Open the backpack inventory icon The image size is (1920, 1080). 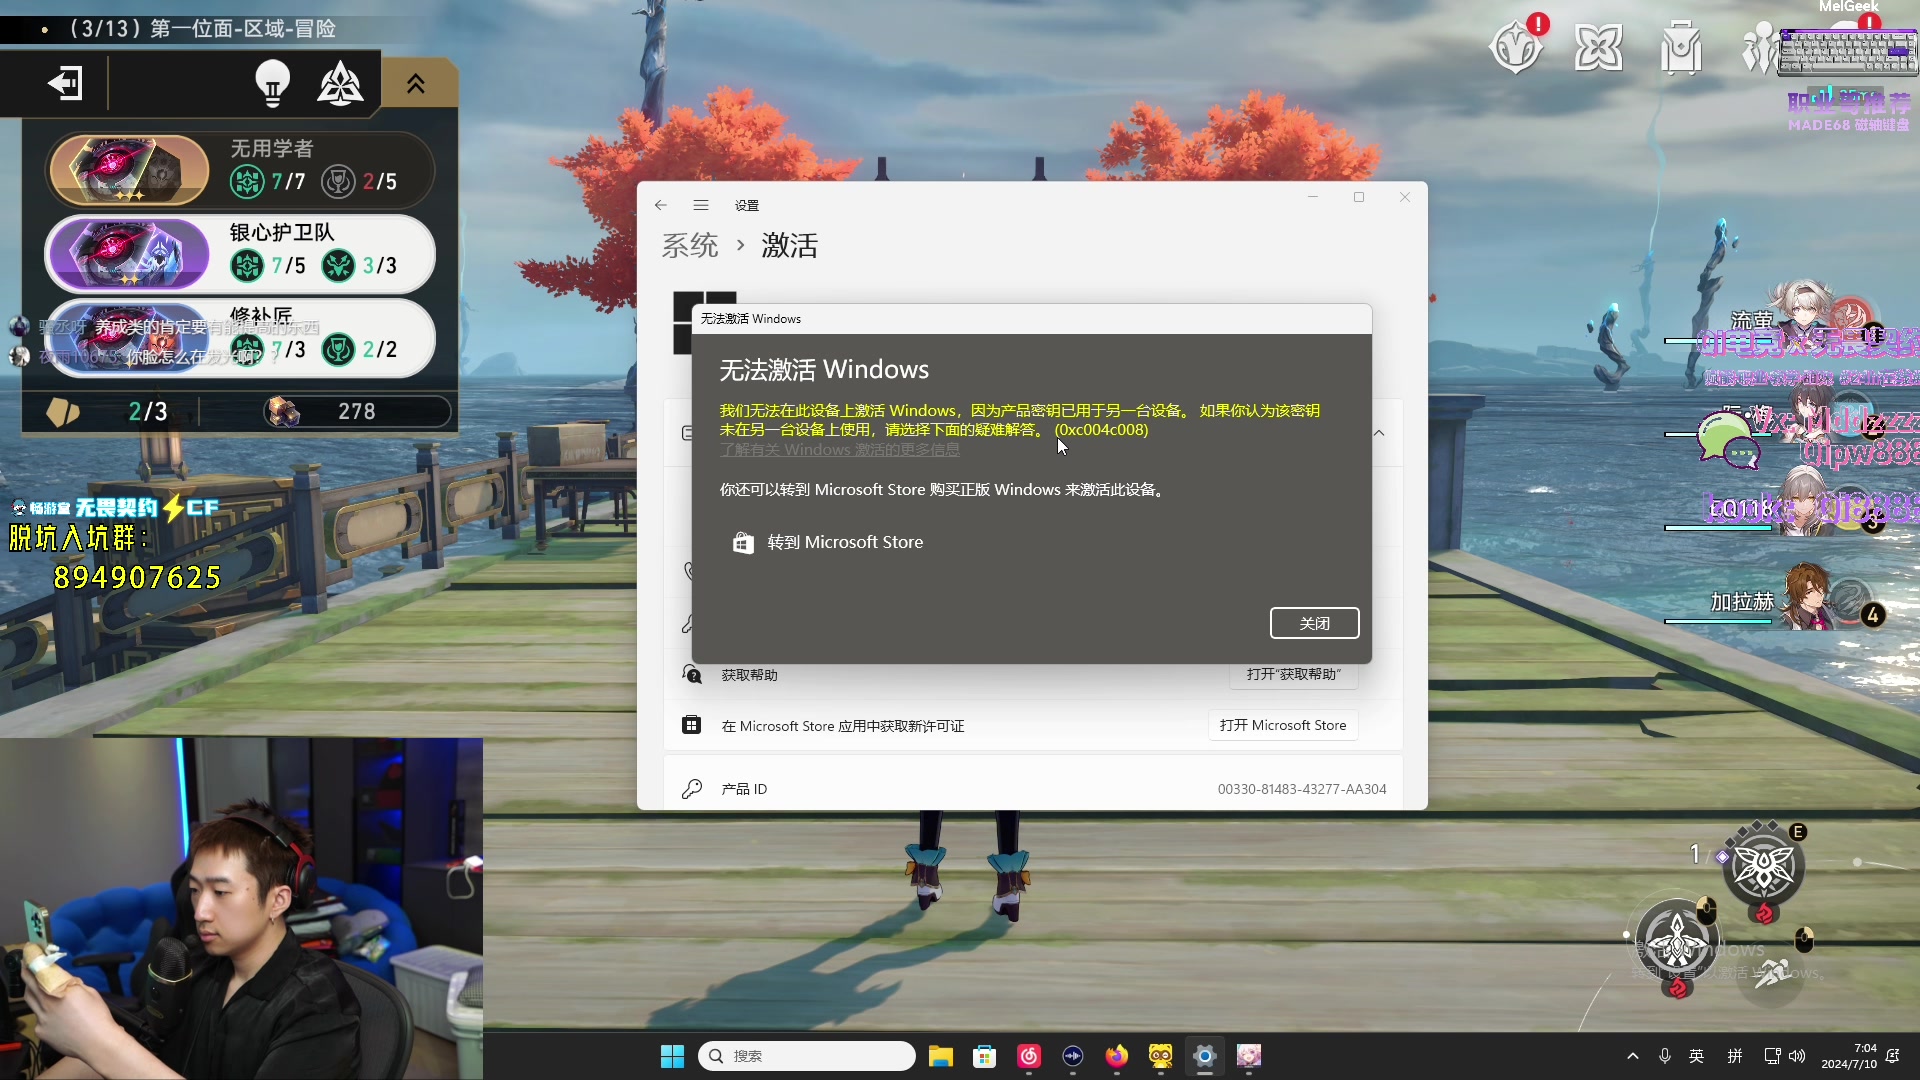(1681, 47)
